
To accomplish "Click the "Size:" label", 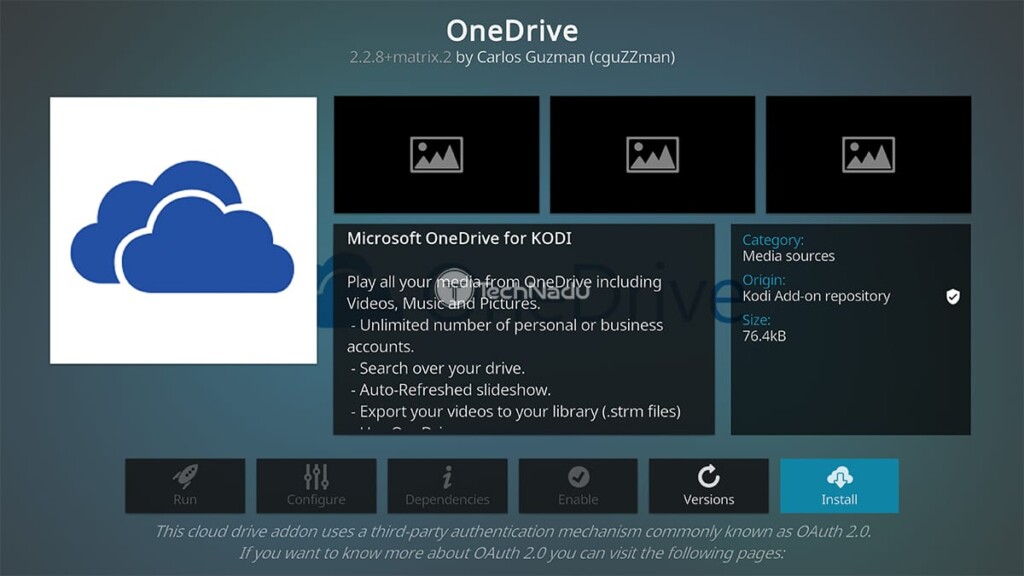I will pos(756,319).
